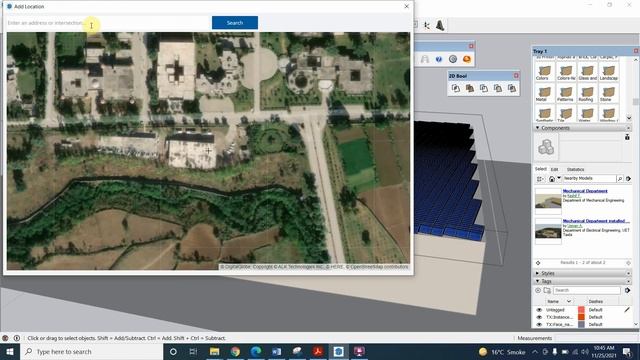Open the Colors materials folder
The image size is (640, 360).
544,72
